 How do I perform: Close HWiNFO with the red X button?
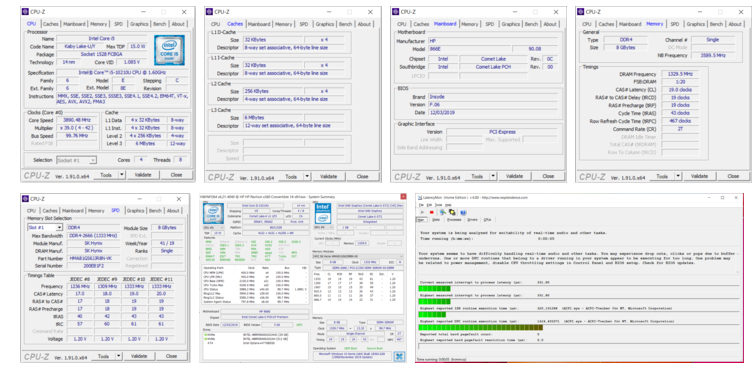coord(403,196)
